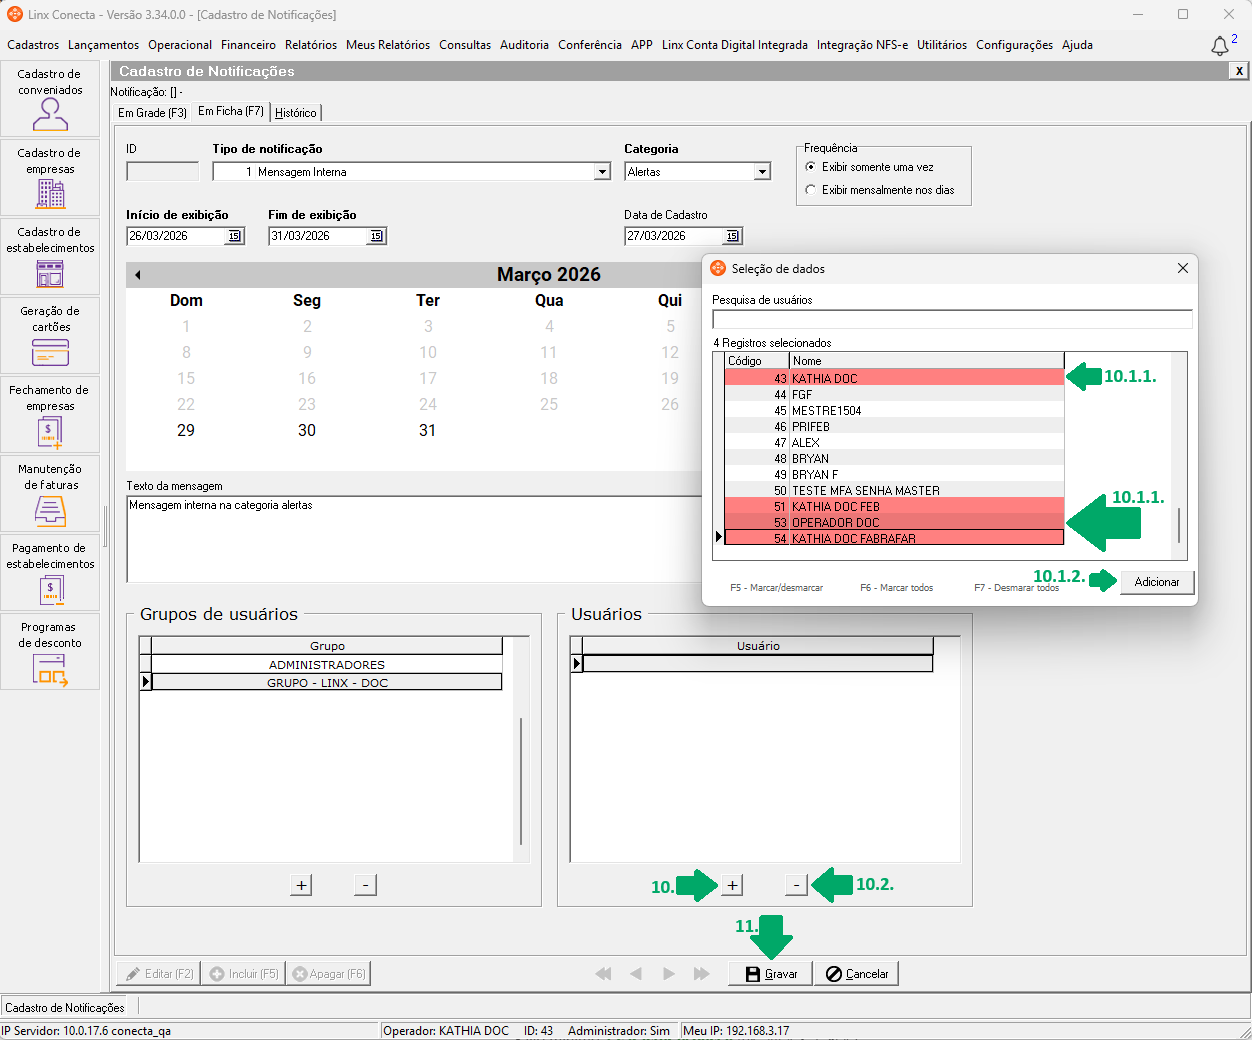
Task: Click the Apagar (F6) button
Action: 328,974
